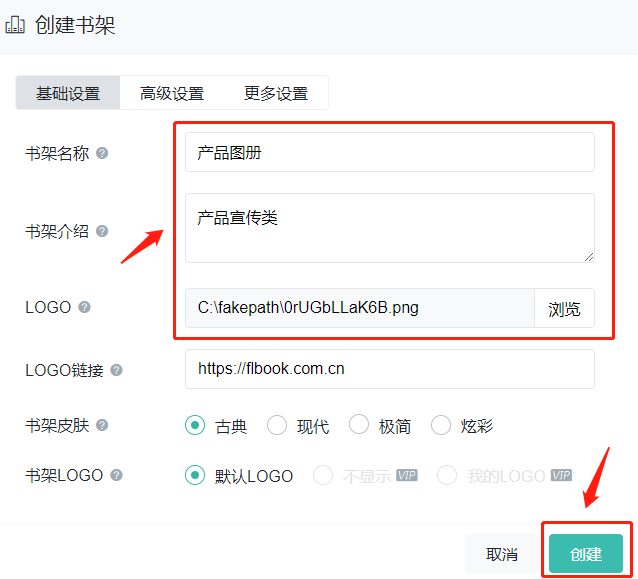638x579 pixels.
Task: Switch to 基础设置 tab
Action: click(68, 93)
